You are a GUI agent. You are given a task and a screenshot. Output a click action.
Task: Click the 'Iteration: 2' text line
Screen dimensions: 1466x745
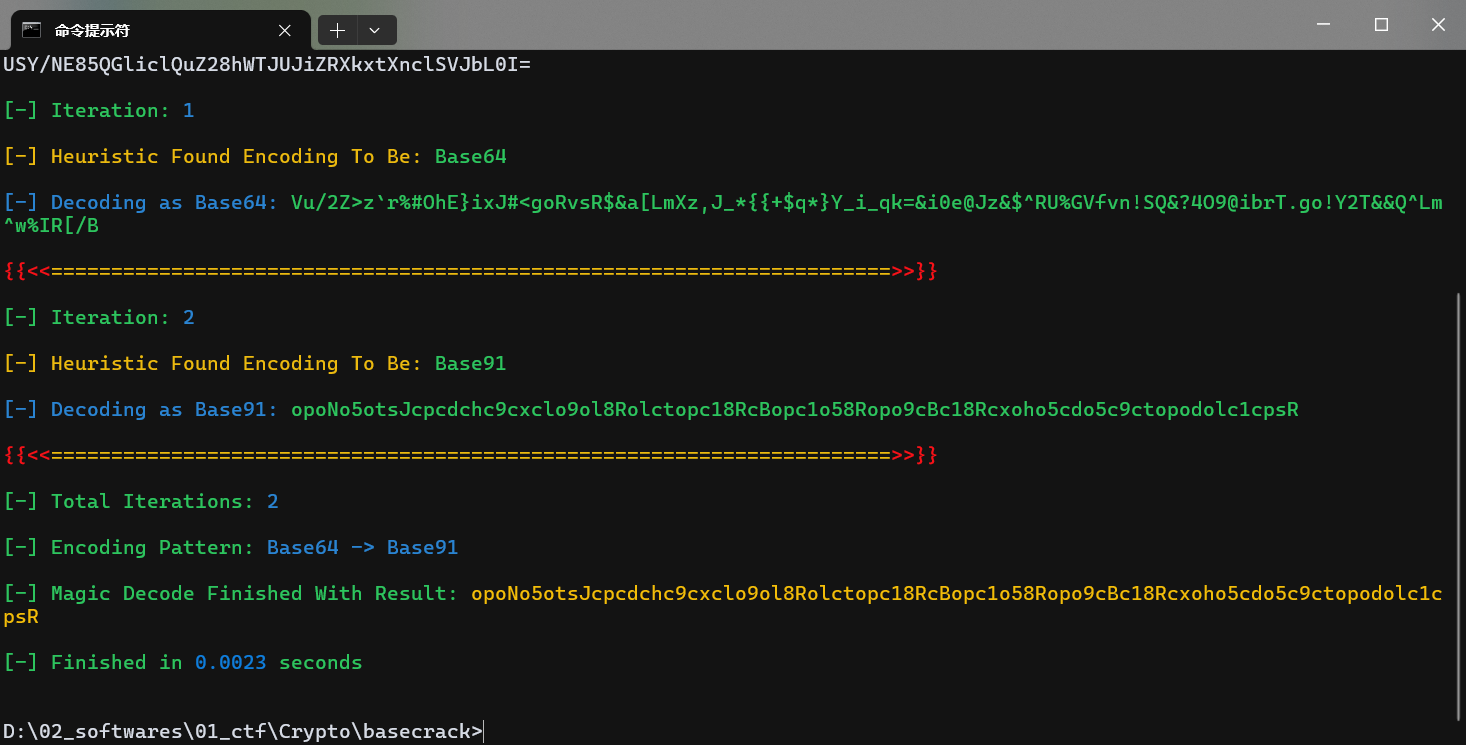point(99,318)
